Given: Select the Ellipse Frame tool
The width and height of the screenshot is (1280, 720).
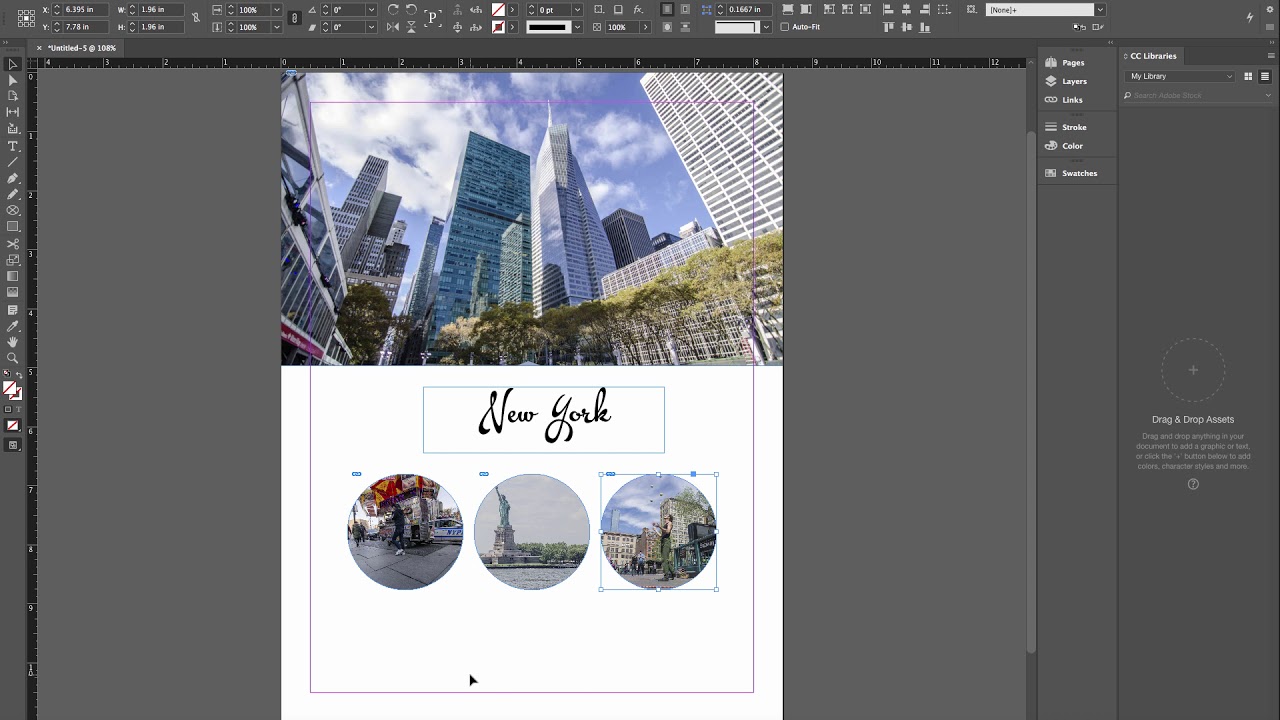Looking at the screenshot, I should pyautogui.click(x=12, y=210).
